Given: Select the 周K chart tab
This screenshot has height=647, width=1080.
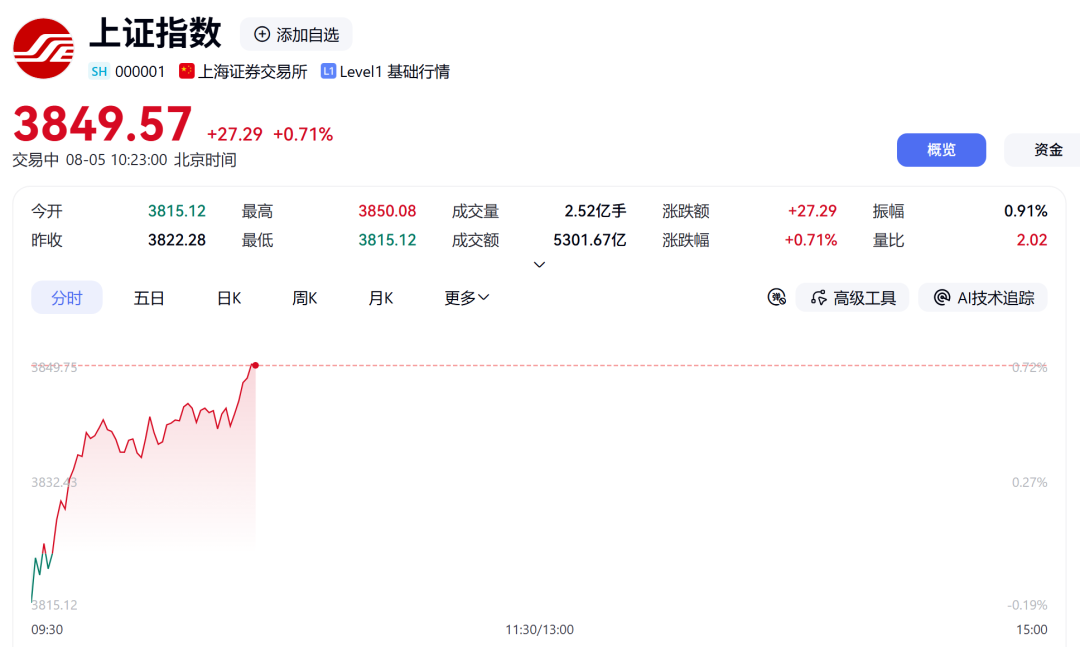Looking at the screenshot, I should tap(304, 298).
